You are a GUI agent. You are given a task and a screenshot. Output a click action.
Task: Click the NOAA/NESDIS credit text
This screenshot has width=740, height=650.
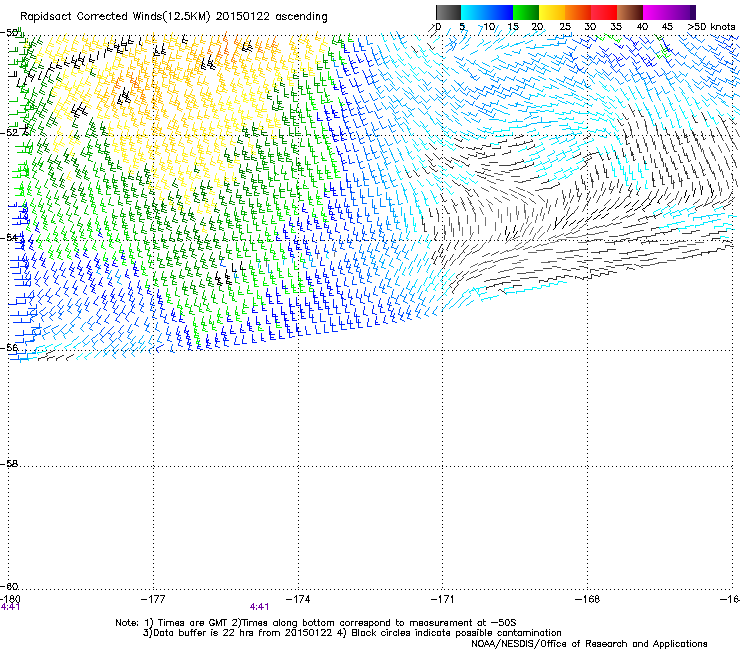coord(589,643)
